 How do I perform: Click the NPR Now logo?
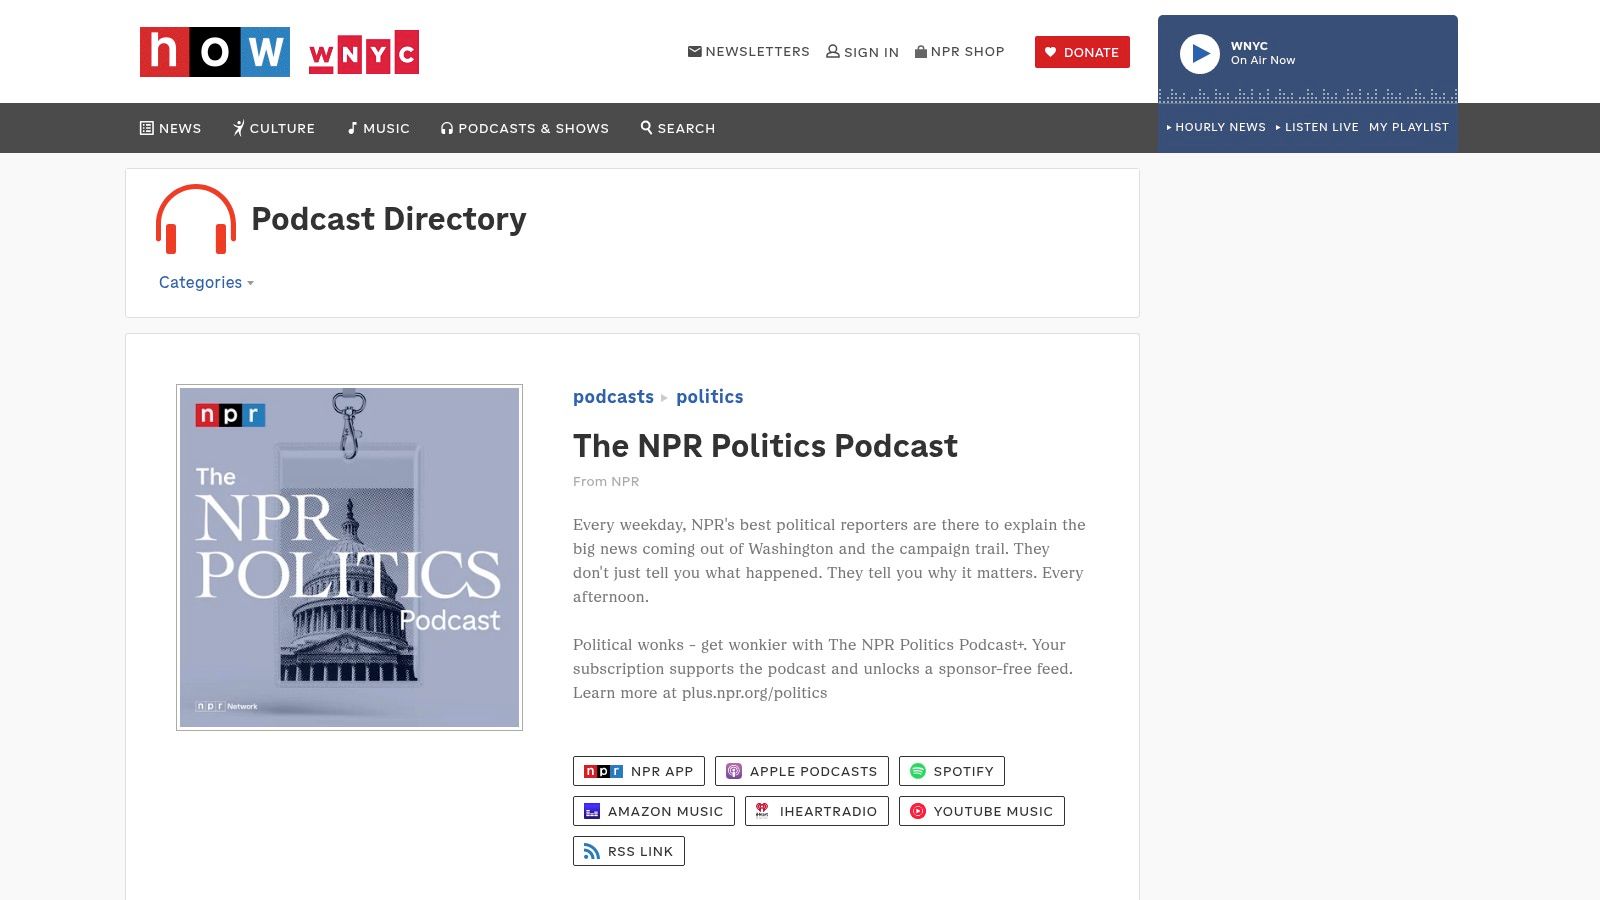click(x=215, y=52)
